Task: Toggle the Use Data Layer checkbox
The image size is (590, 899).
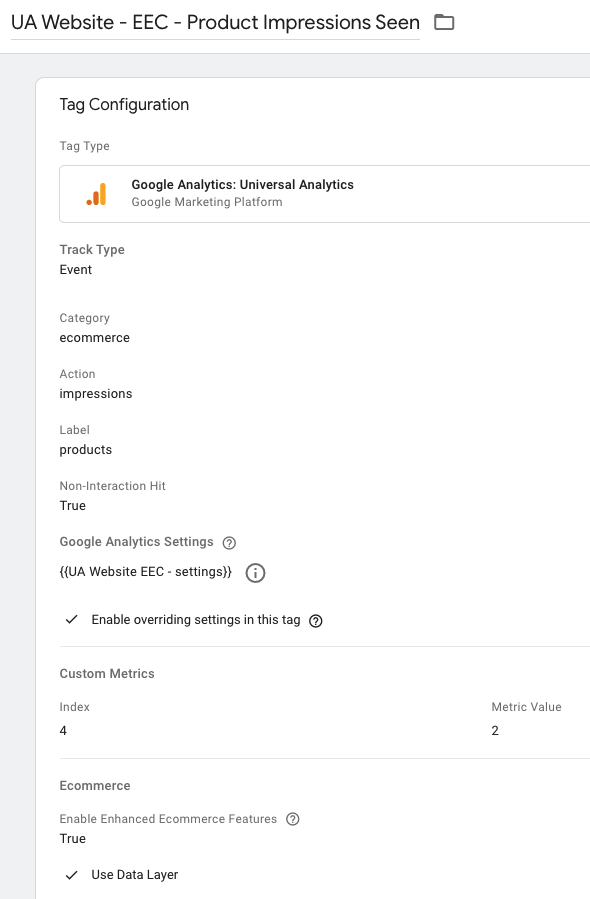Action: [72, 875]
